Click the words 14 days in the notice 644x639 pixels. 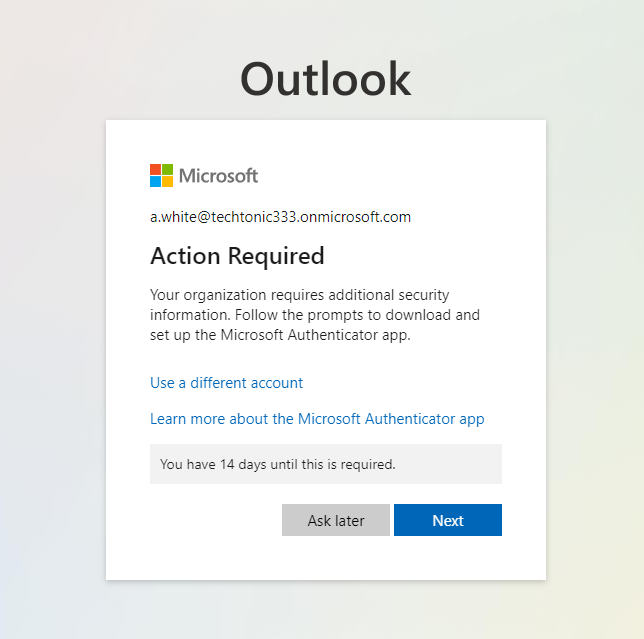[247, 464]
